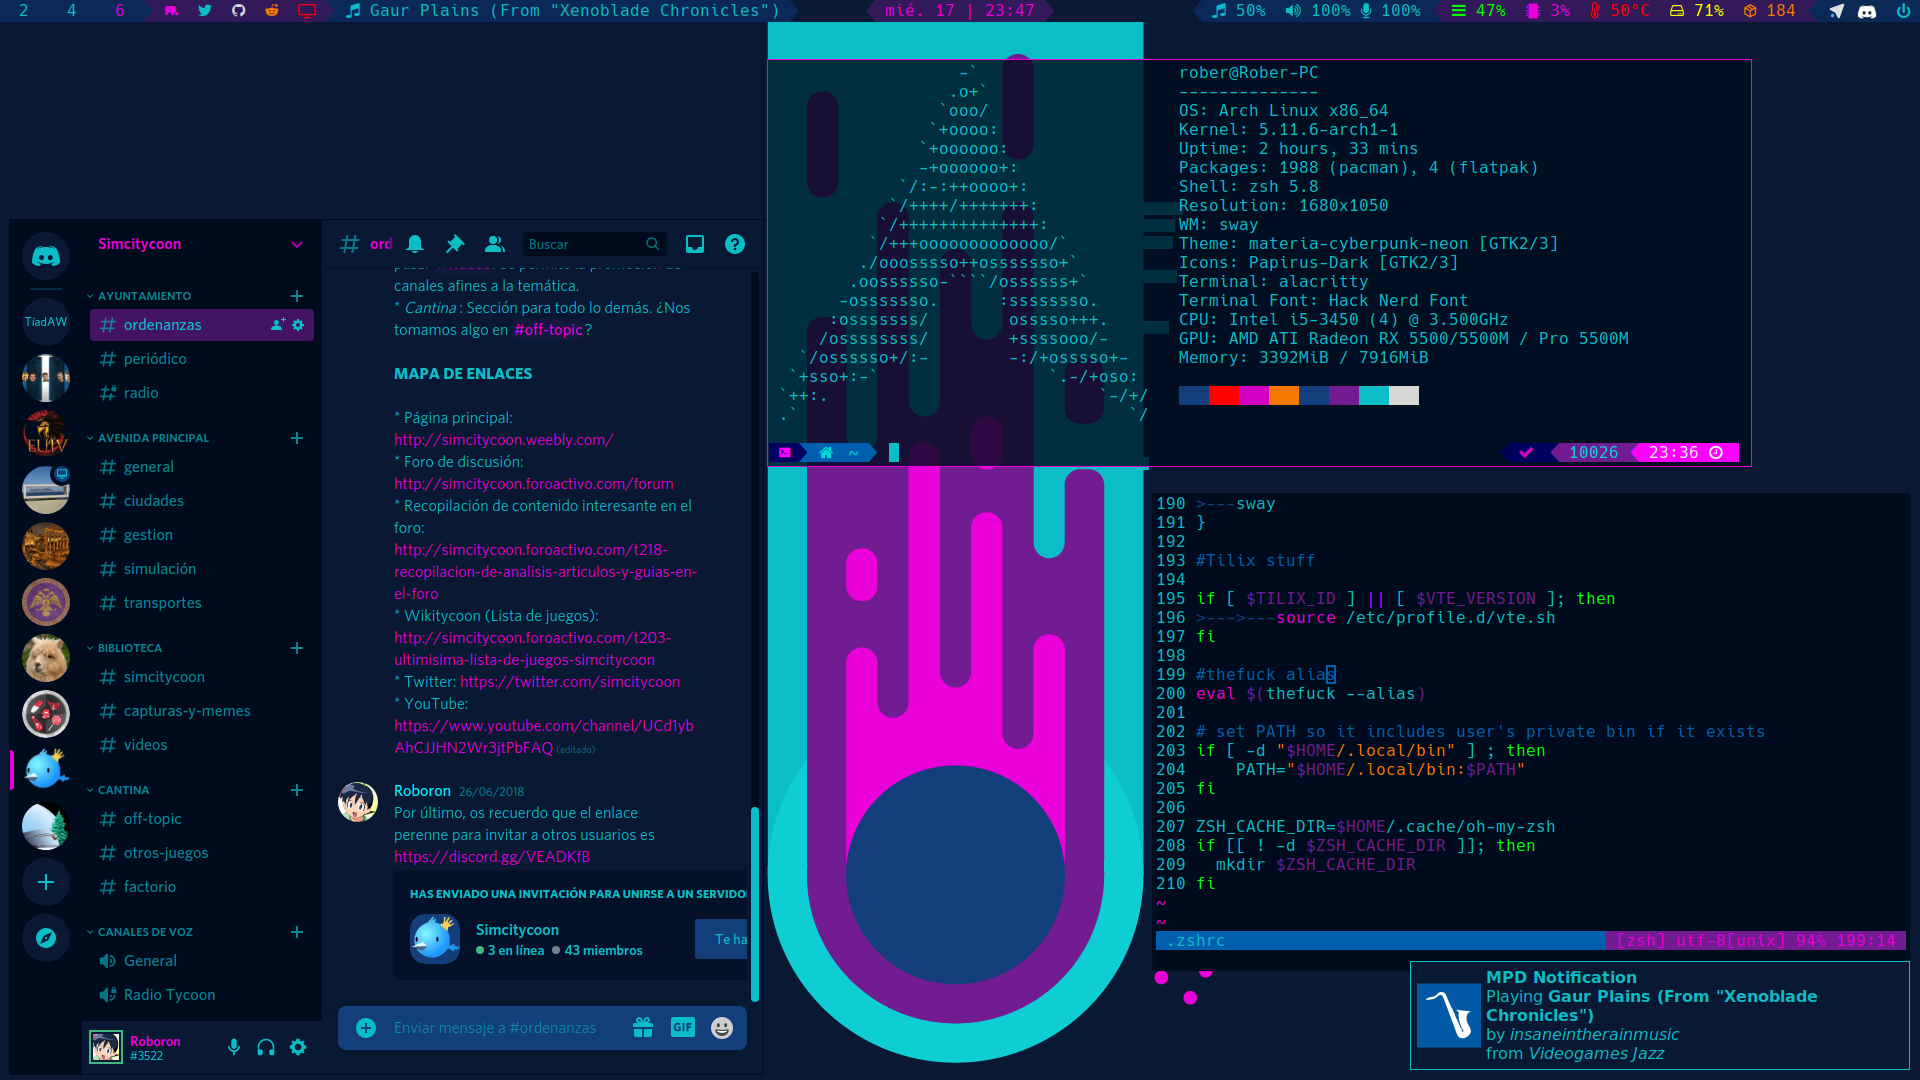Join the Radio Tycoon voice channel
Image resolution: width=1920 pixels, height=1080 pixels.
(169, 995)
